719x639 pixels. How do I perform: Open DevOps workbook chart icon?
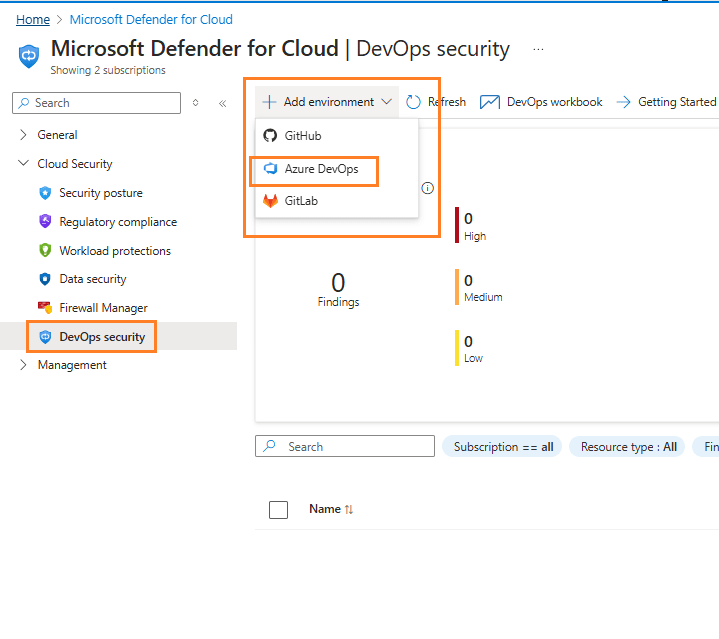pos(490,102)
